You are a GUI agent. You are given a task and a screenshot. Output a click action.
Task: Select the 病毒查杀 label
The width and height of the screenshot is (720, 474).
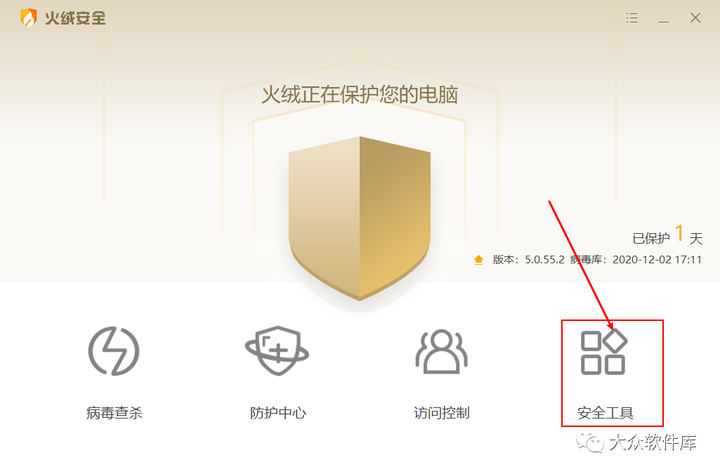pos(114,413)
